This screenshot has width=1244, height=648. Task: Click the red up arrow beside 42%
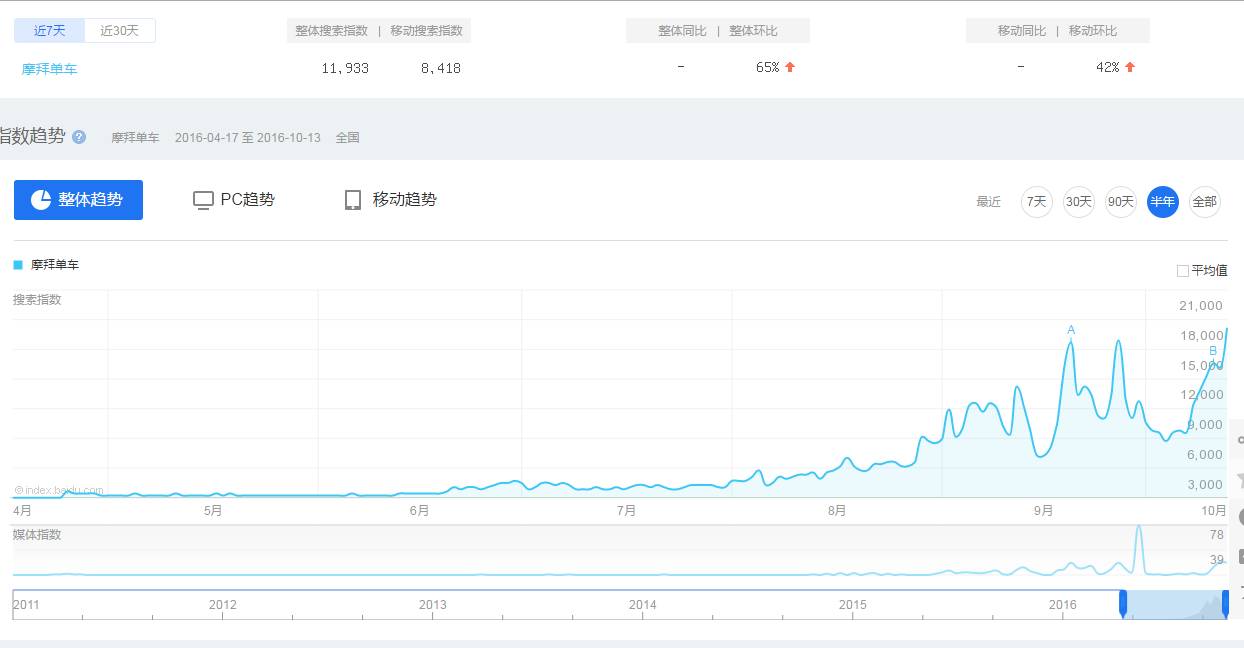coord(1130,67)
